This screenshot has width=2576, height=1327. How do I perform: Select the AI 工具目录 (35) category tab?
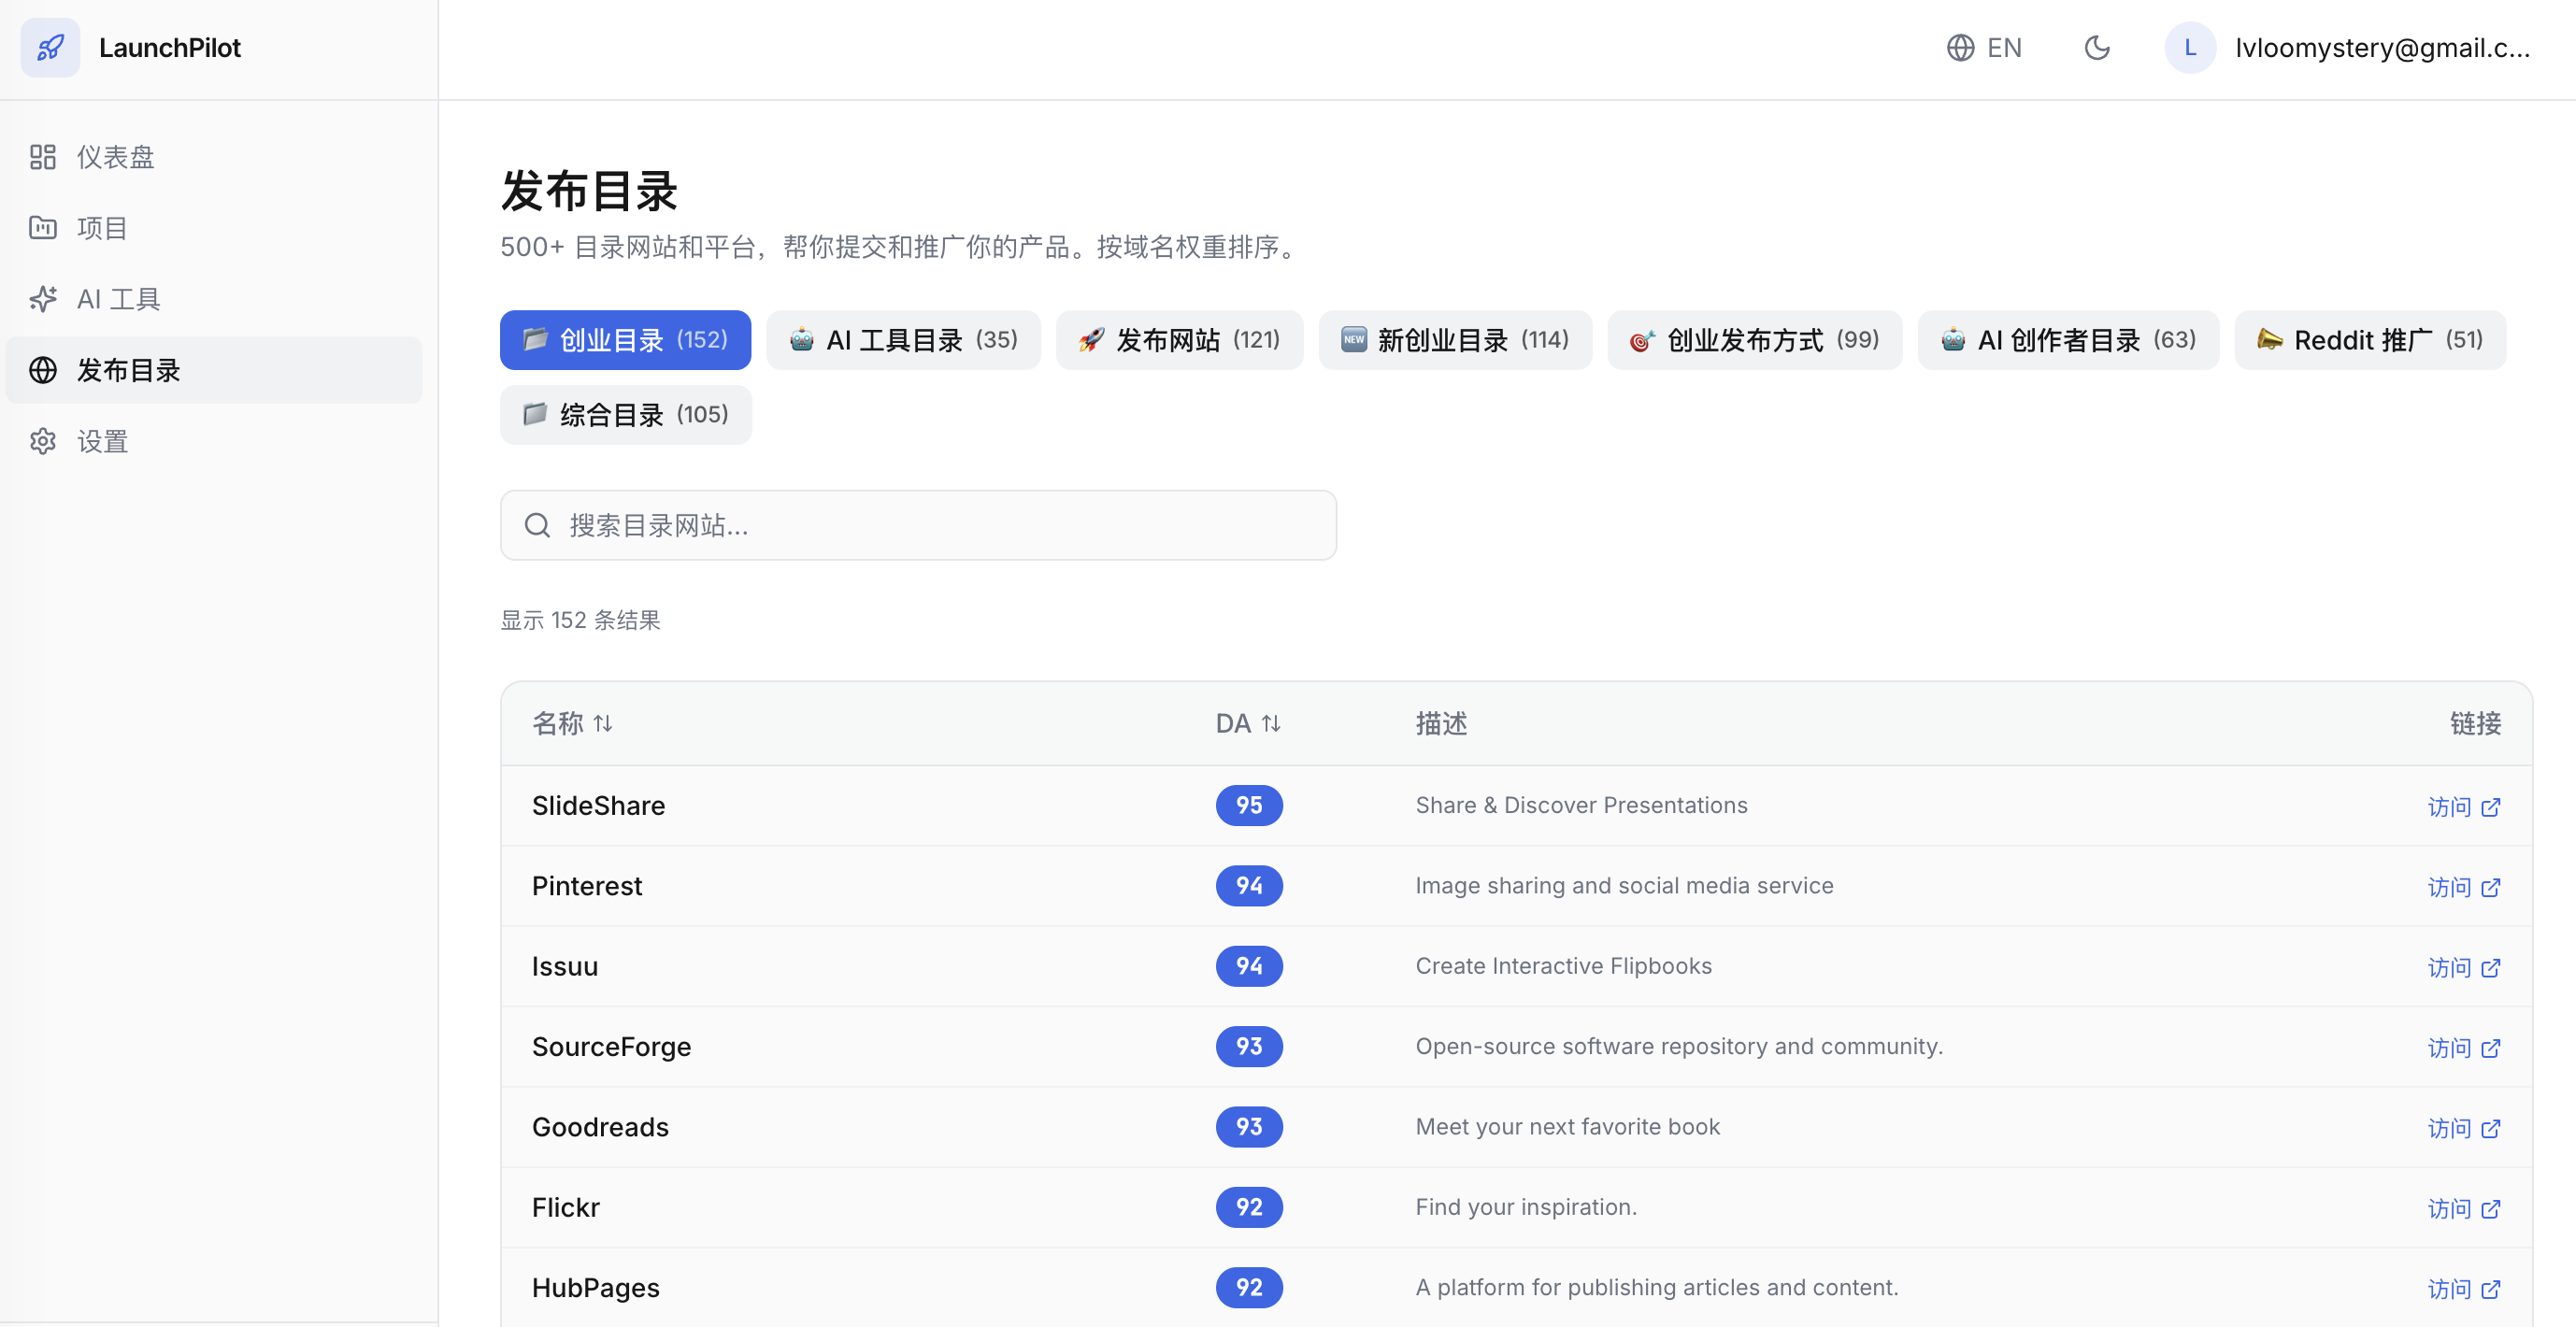click(x=903, y=340)
